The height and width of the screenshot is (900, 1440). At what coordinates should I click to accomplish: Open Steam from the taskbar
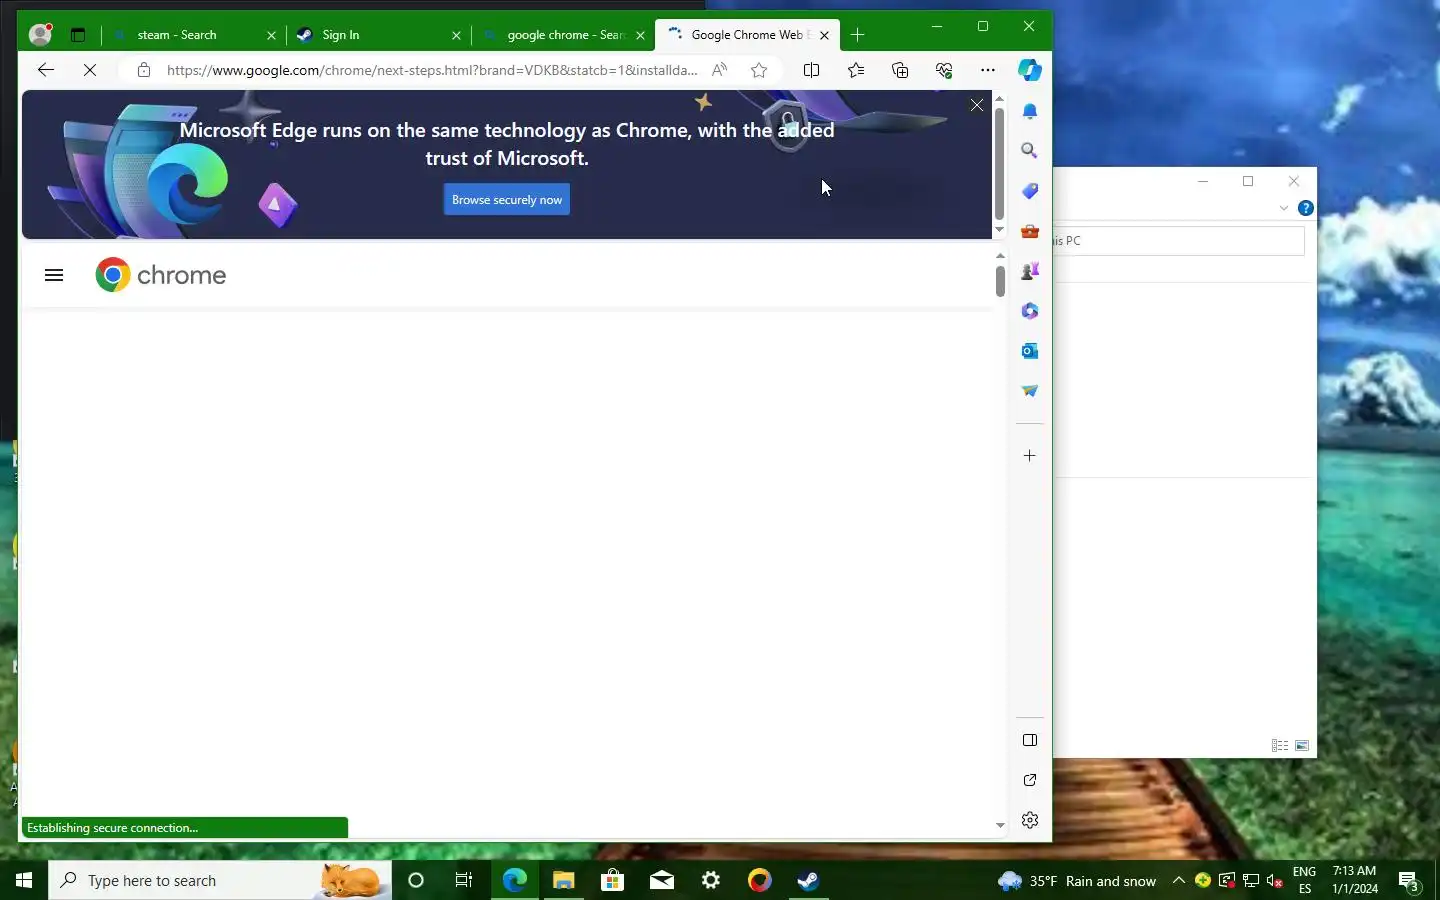point(808,880)
